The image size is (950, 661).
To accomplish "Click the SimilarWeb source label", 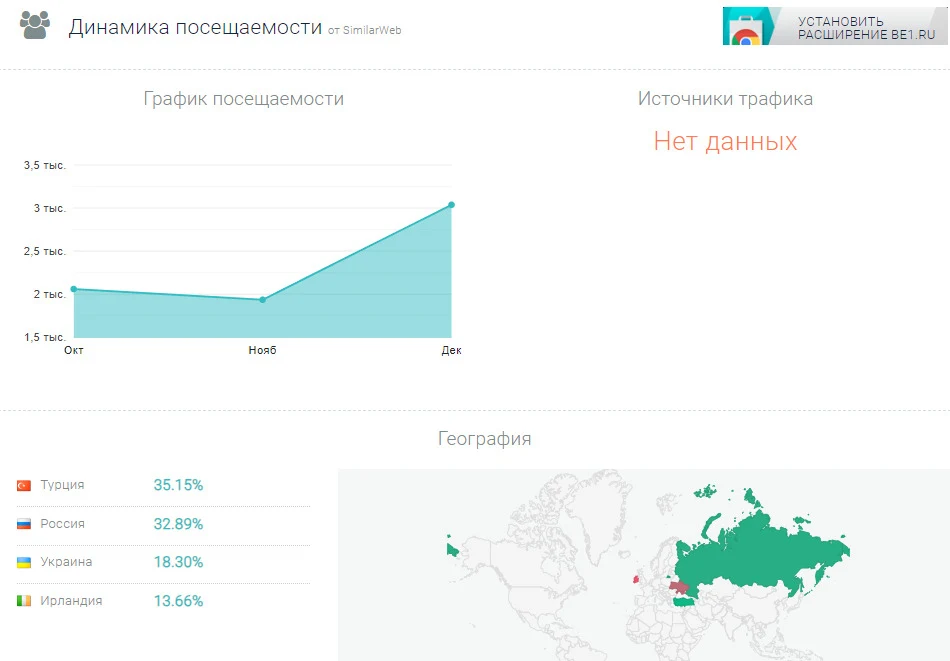I will (x=365, y=30).
